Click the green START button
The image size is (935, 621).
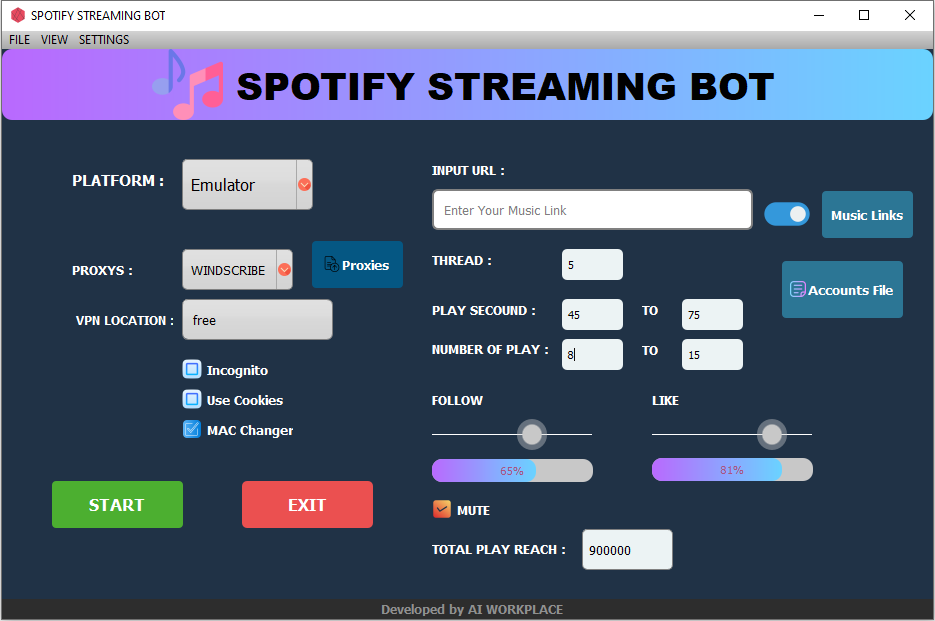[117, 505]
